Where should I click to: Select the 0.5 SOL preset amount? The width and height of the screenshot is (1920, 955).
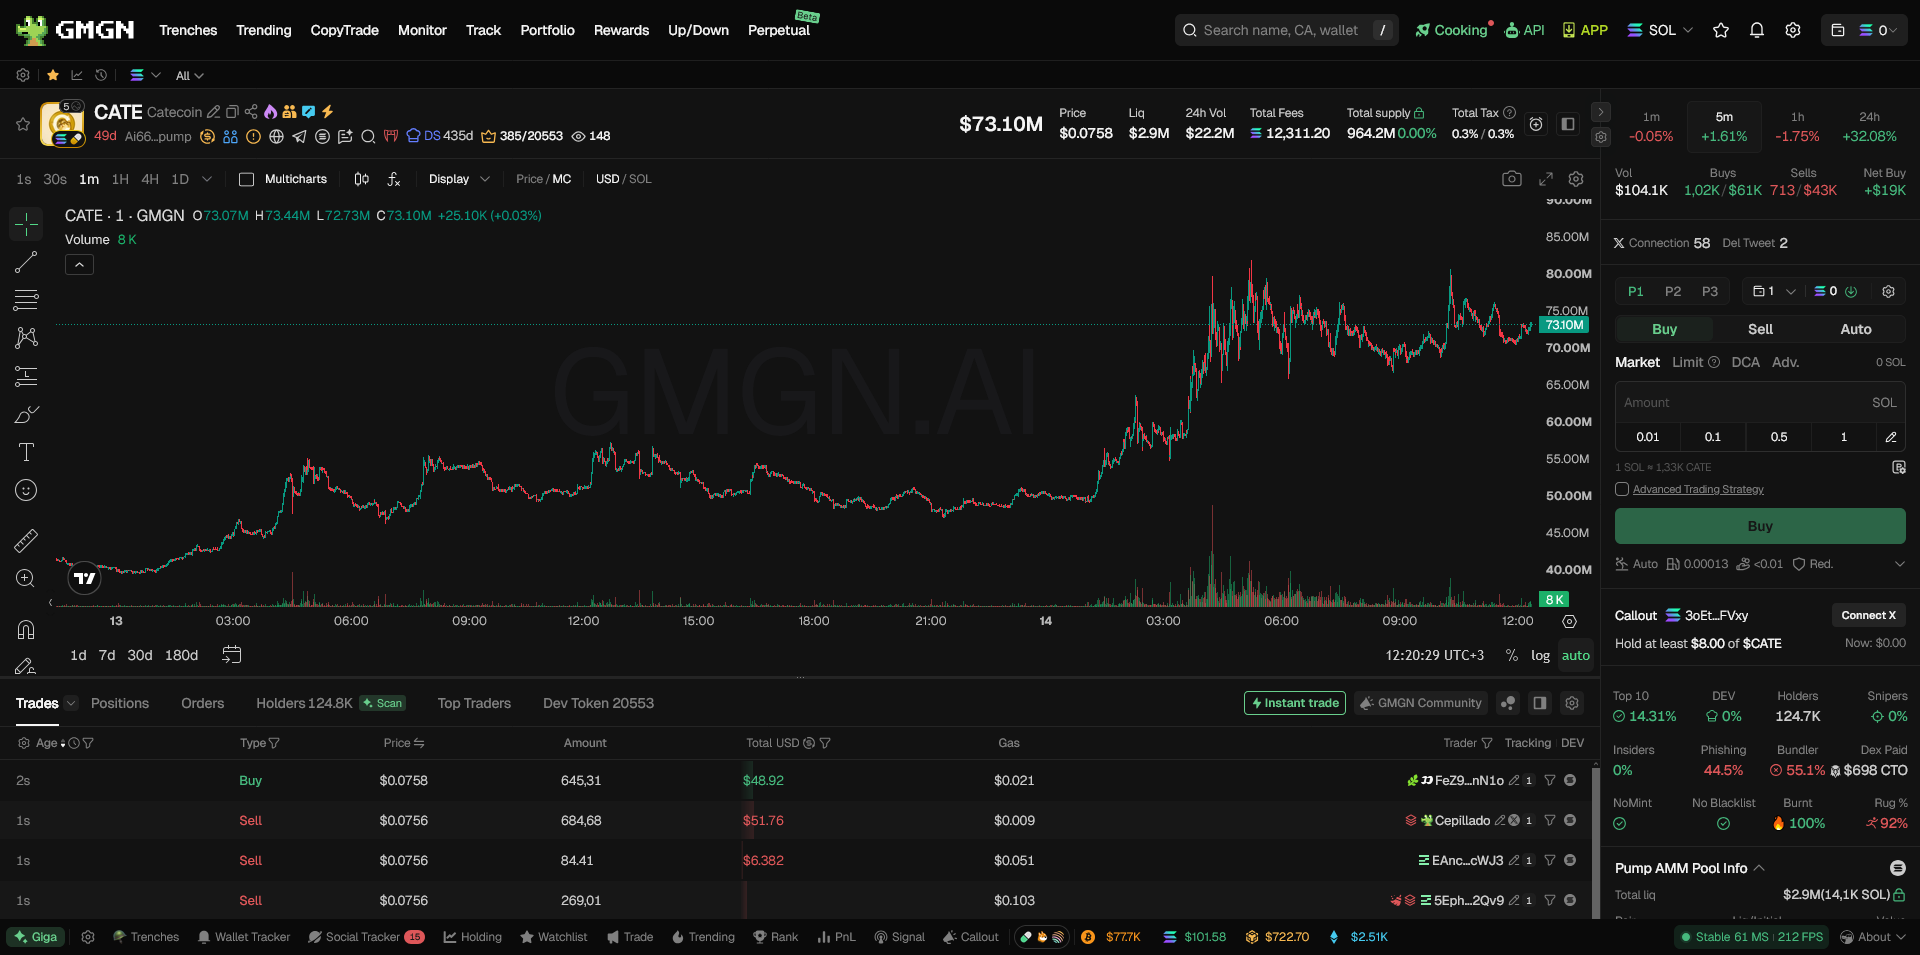click(x=1779, y=437)
